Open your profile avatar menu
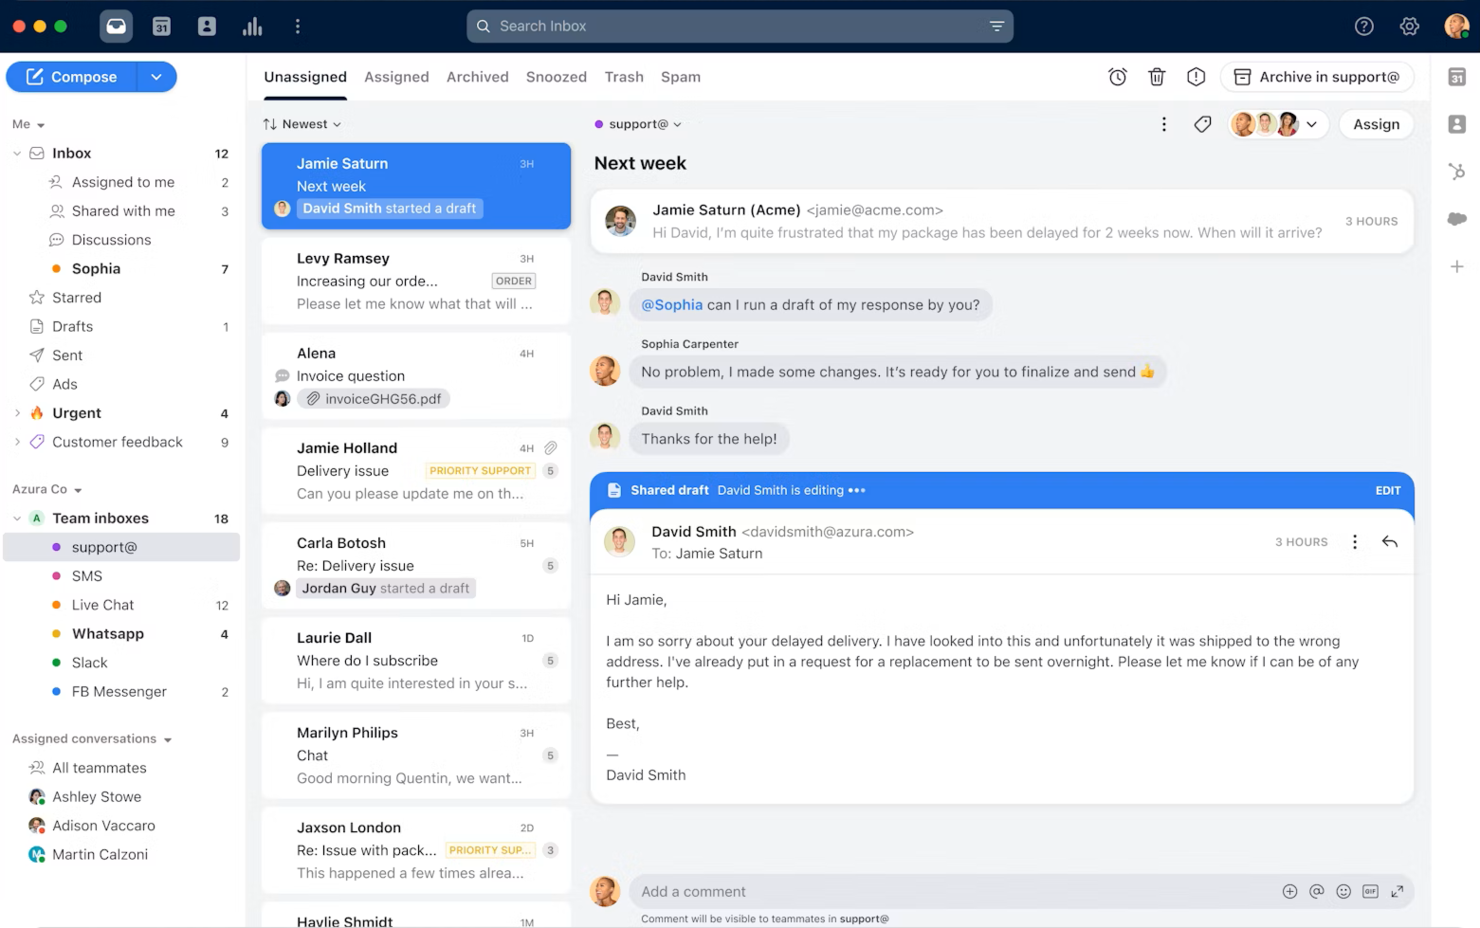 point(1457,26)
